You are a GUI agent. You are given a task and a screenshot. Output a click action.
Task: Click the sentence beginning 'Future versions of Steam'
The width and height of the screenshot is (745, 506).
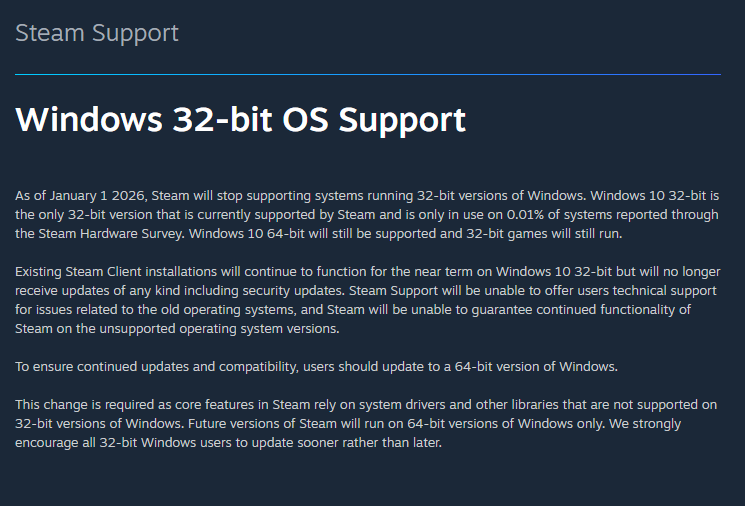click(397, 424)
